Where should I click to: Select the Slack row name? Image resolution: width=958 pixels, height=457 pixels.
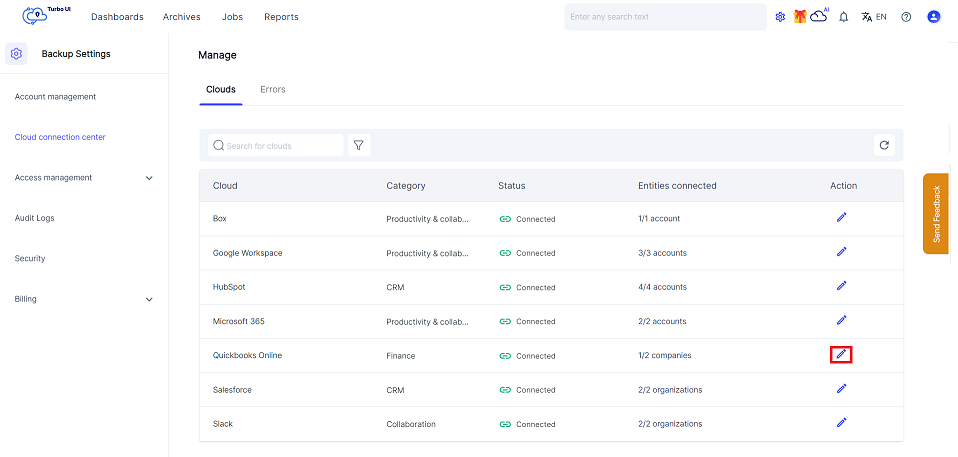222,423
